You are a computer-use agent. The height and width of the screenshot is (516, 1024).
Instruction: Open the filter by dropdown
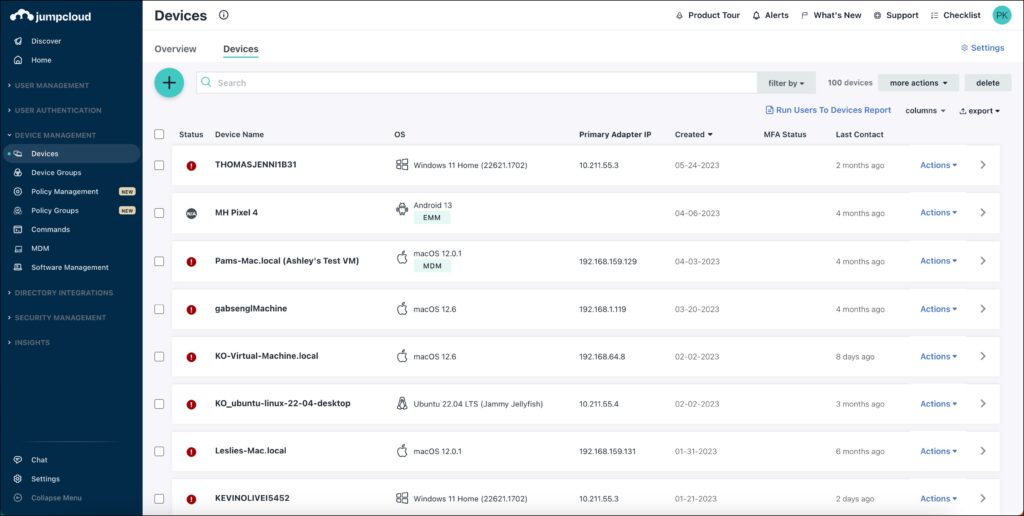[x=786, y=83]
